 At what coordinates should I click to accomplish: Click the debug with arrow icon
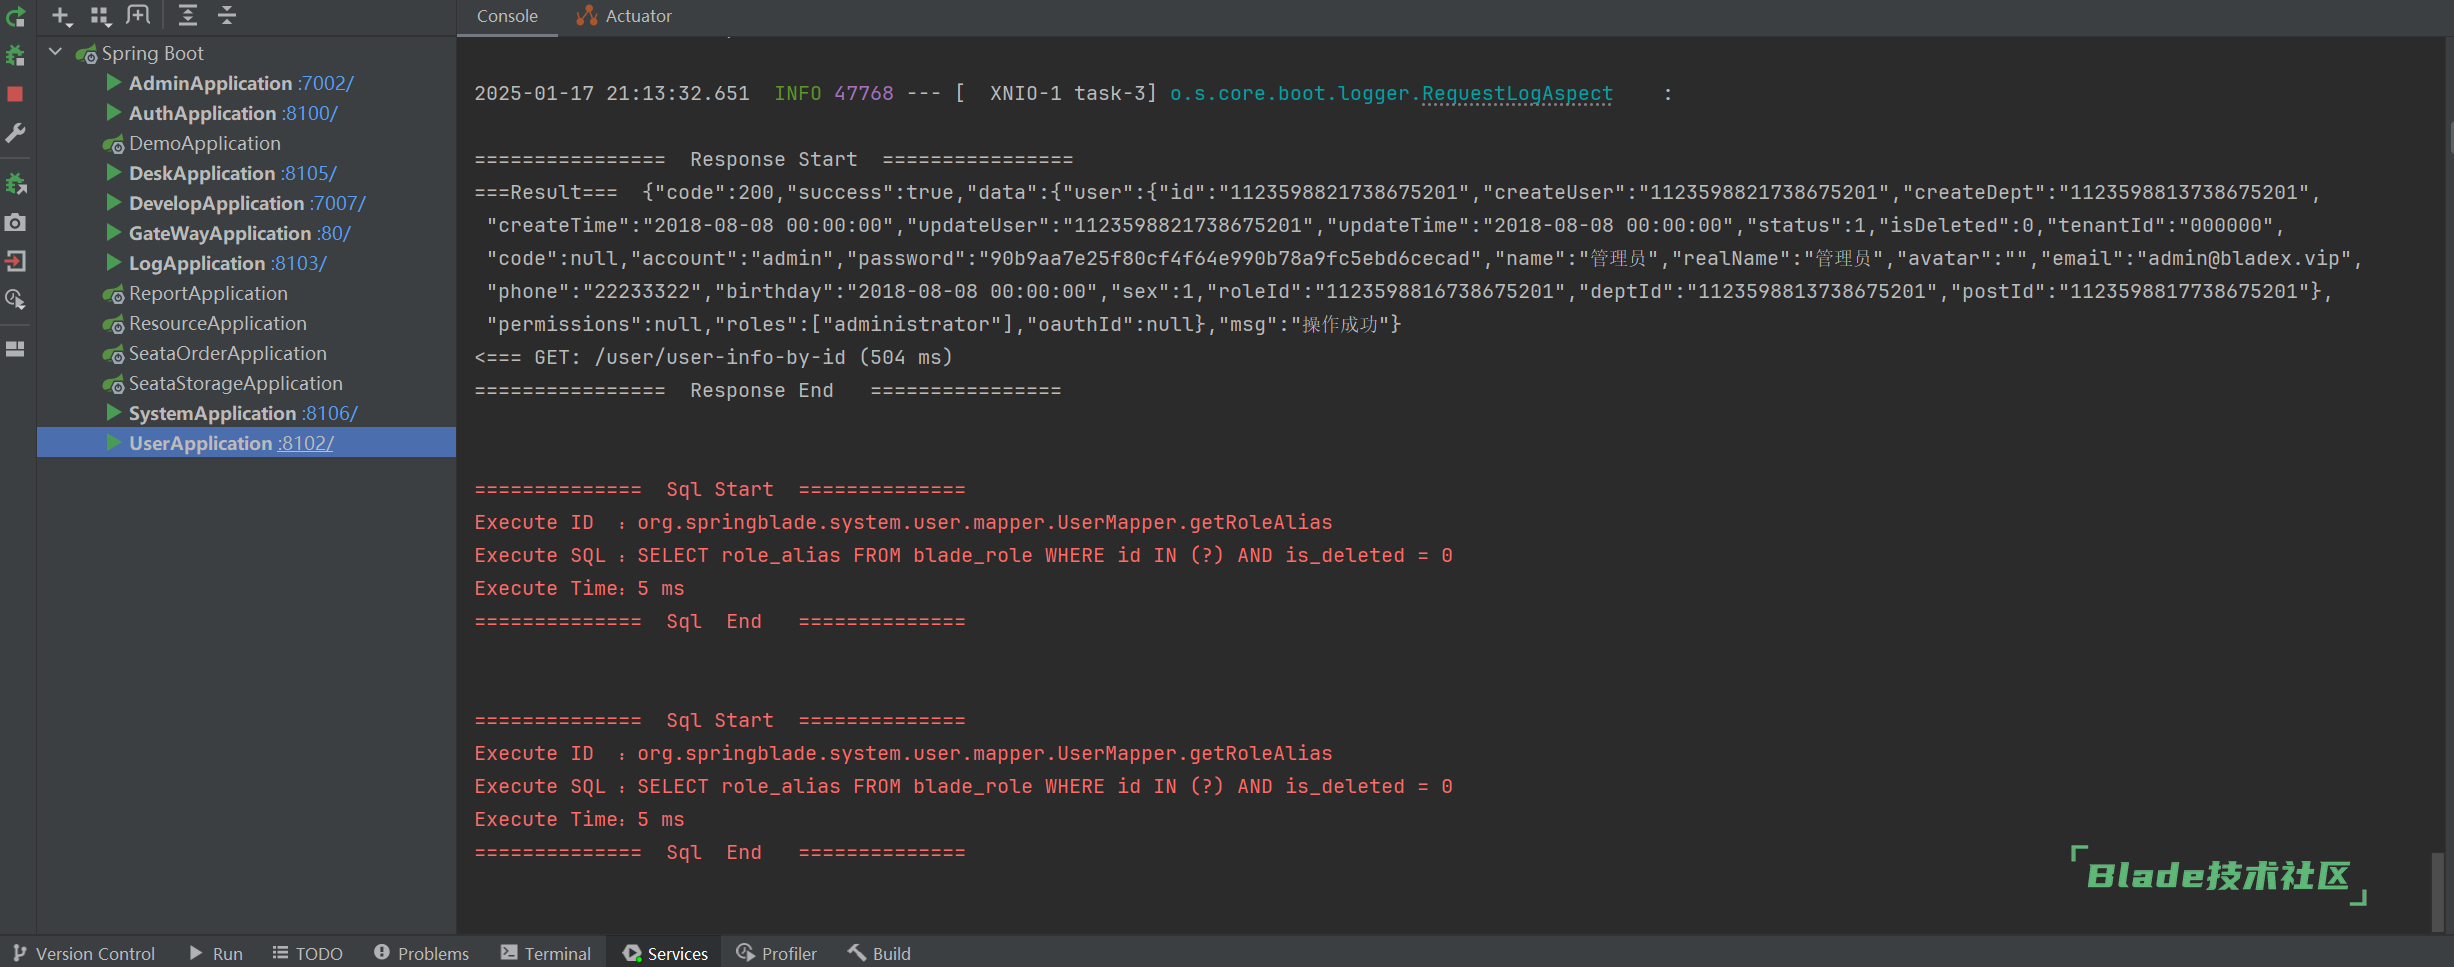pos(15,184)
